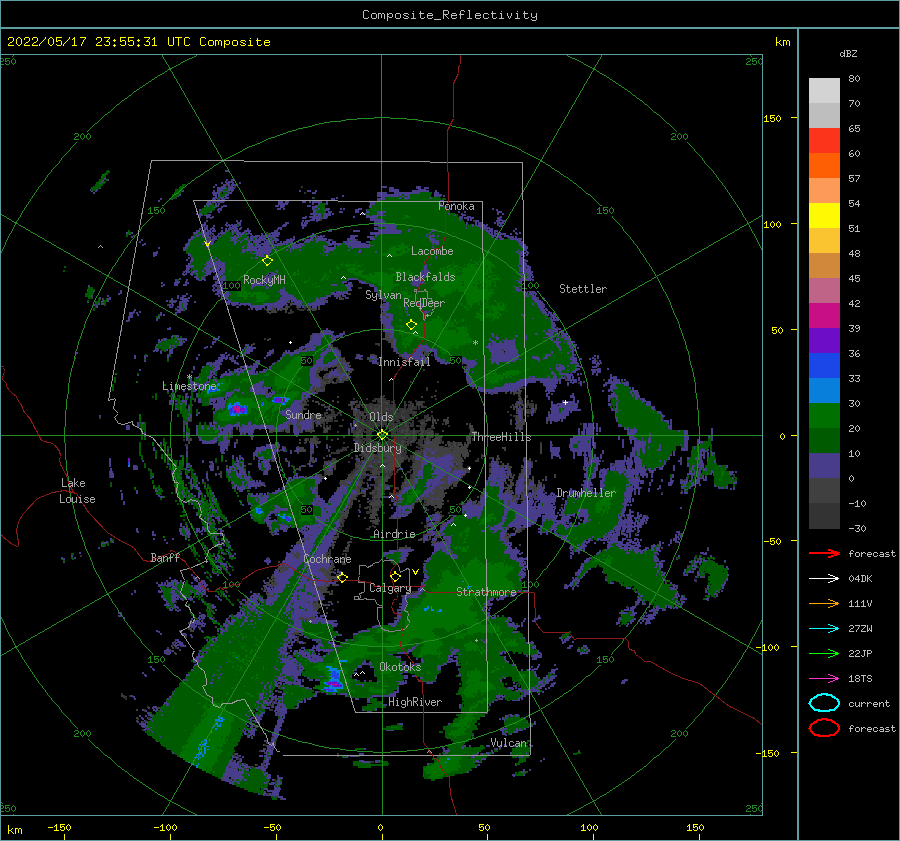Click the strong blue echo cell west of Sundre
The height and width of the screenshot is (841, 900).
click(x=238, y=409)
